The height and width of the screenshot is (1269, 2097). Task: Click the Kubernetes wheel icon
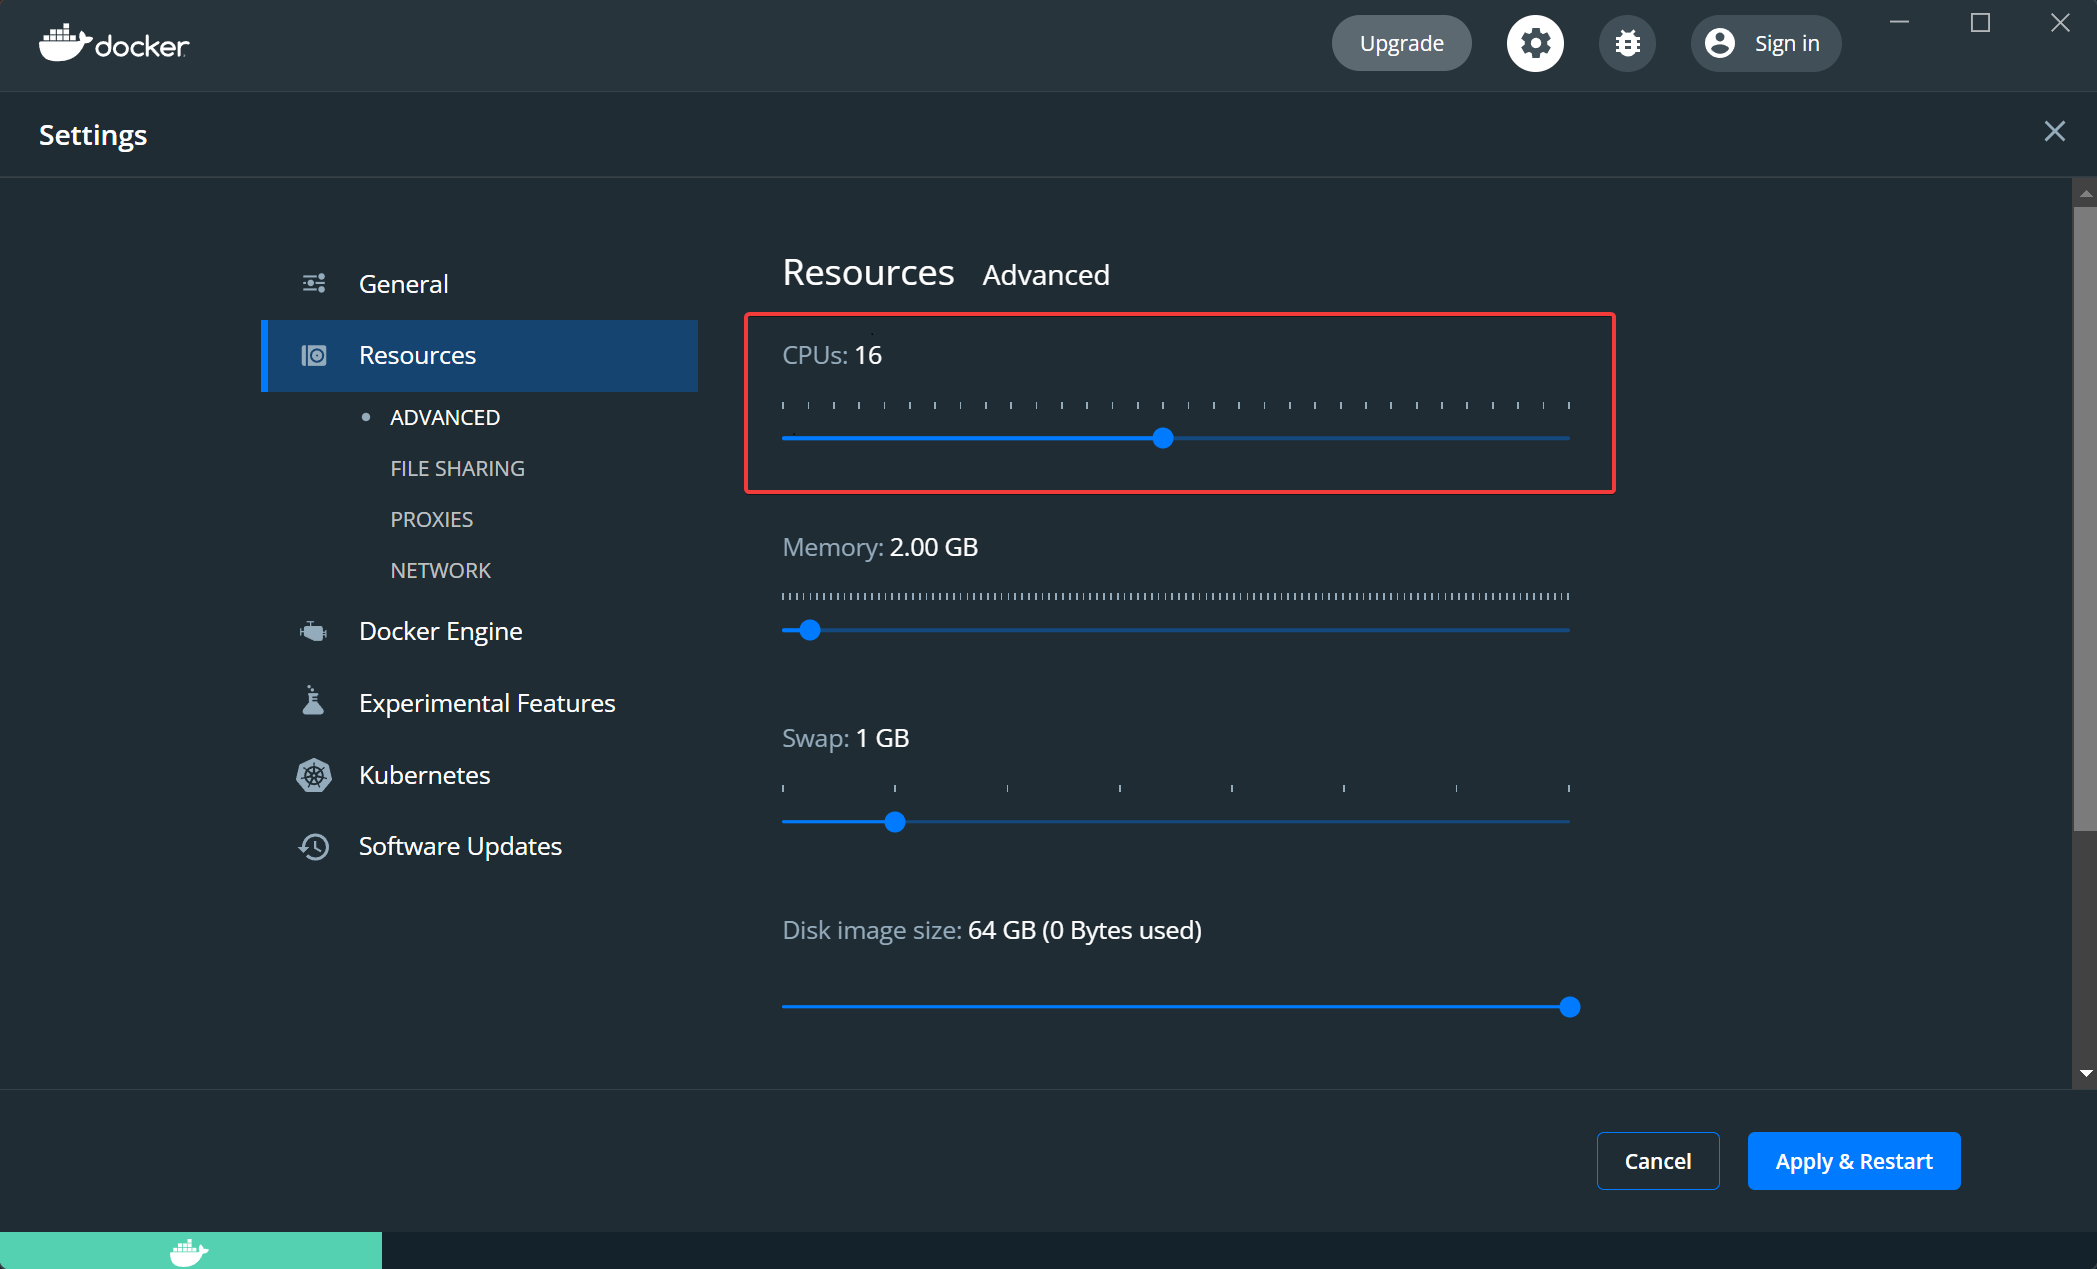[x=314, y=775]
